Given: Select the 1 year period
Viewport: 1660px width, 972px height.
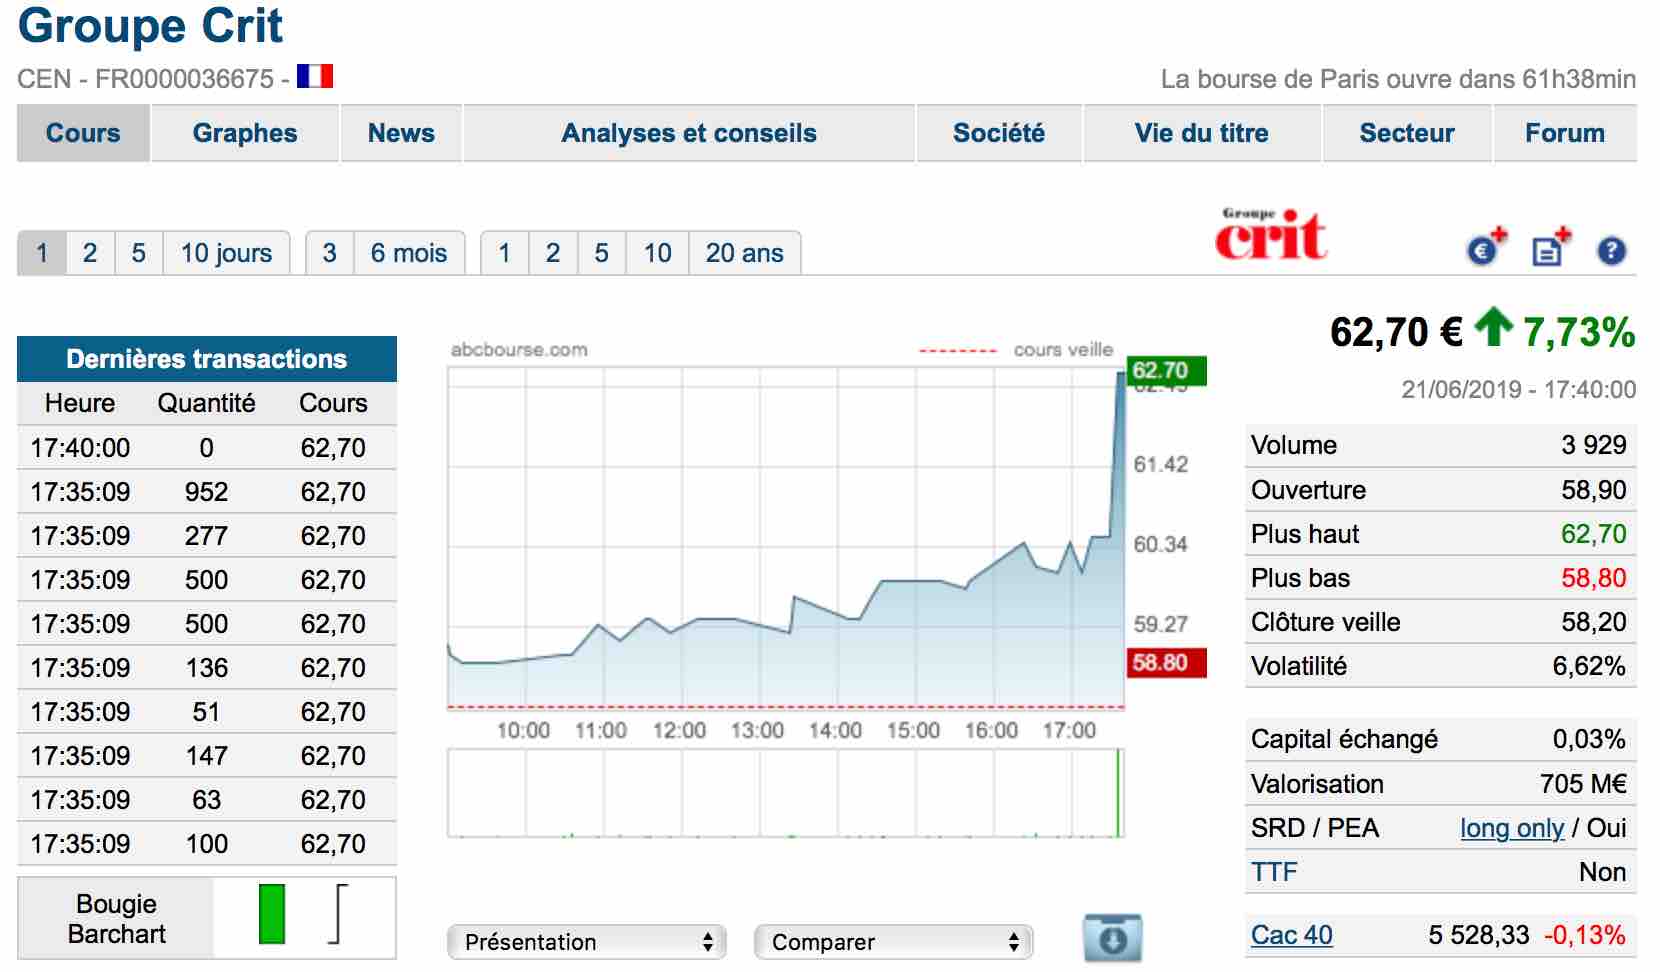Looking at the screenshot, I should point(505,253).
